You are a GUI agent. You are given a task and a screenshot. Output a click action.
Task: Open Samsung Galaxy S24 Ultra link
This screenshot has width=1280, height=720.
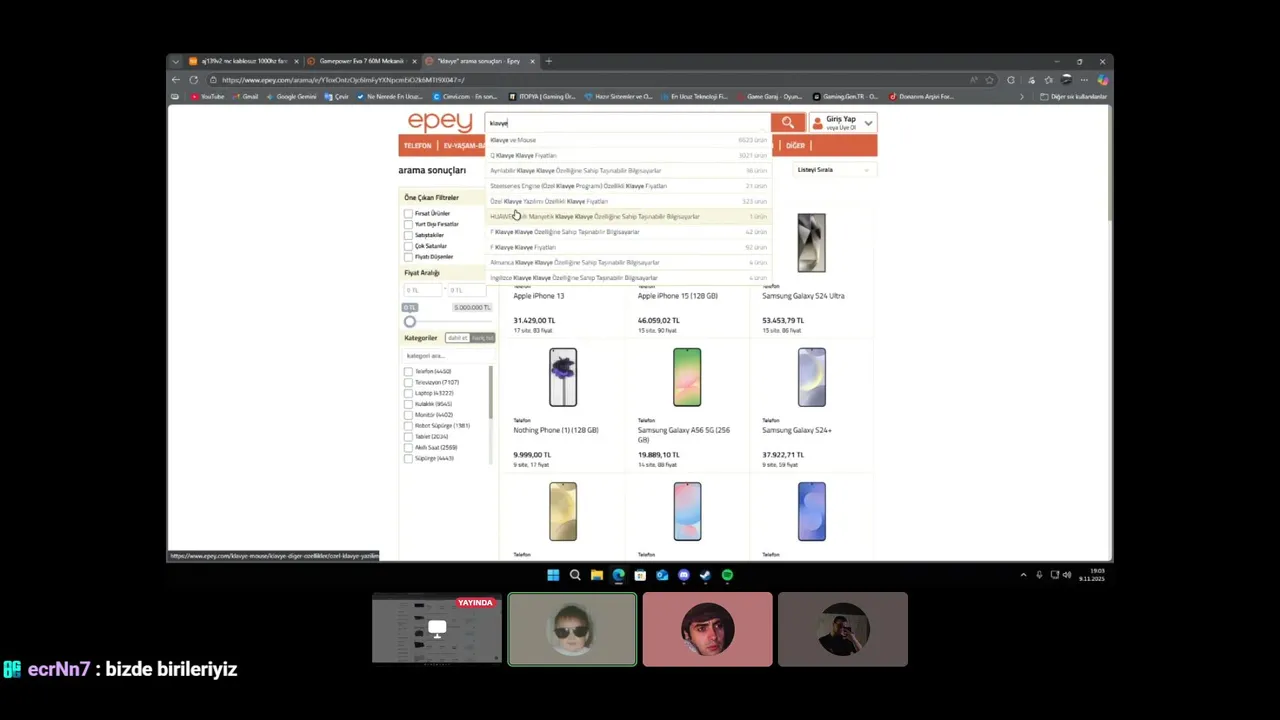803,296
